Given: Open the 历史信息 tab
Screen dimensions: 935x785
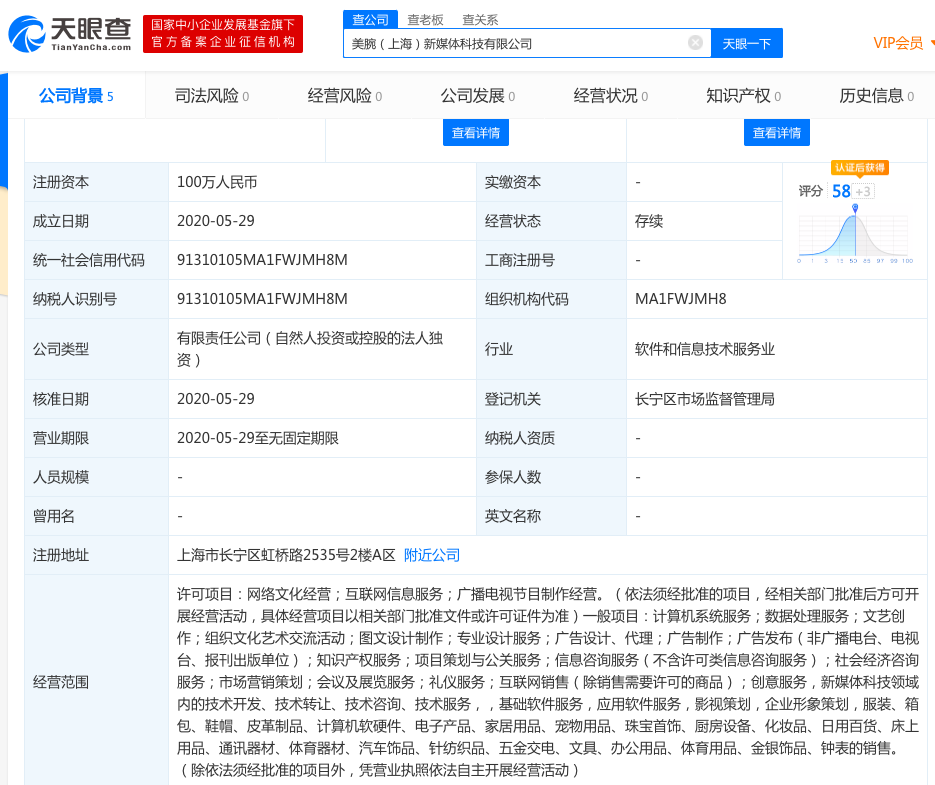Looking at the screenshot, I should pos(877,95).
